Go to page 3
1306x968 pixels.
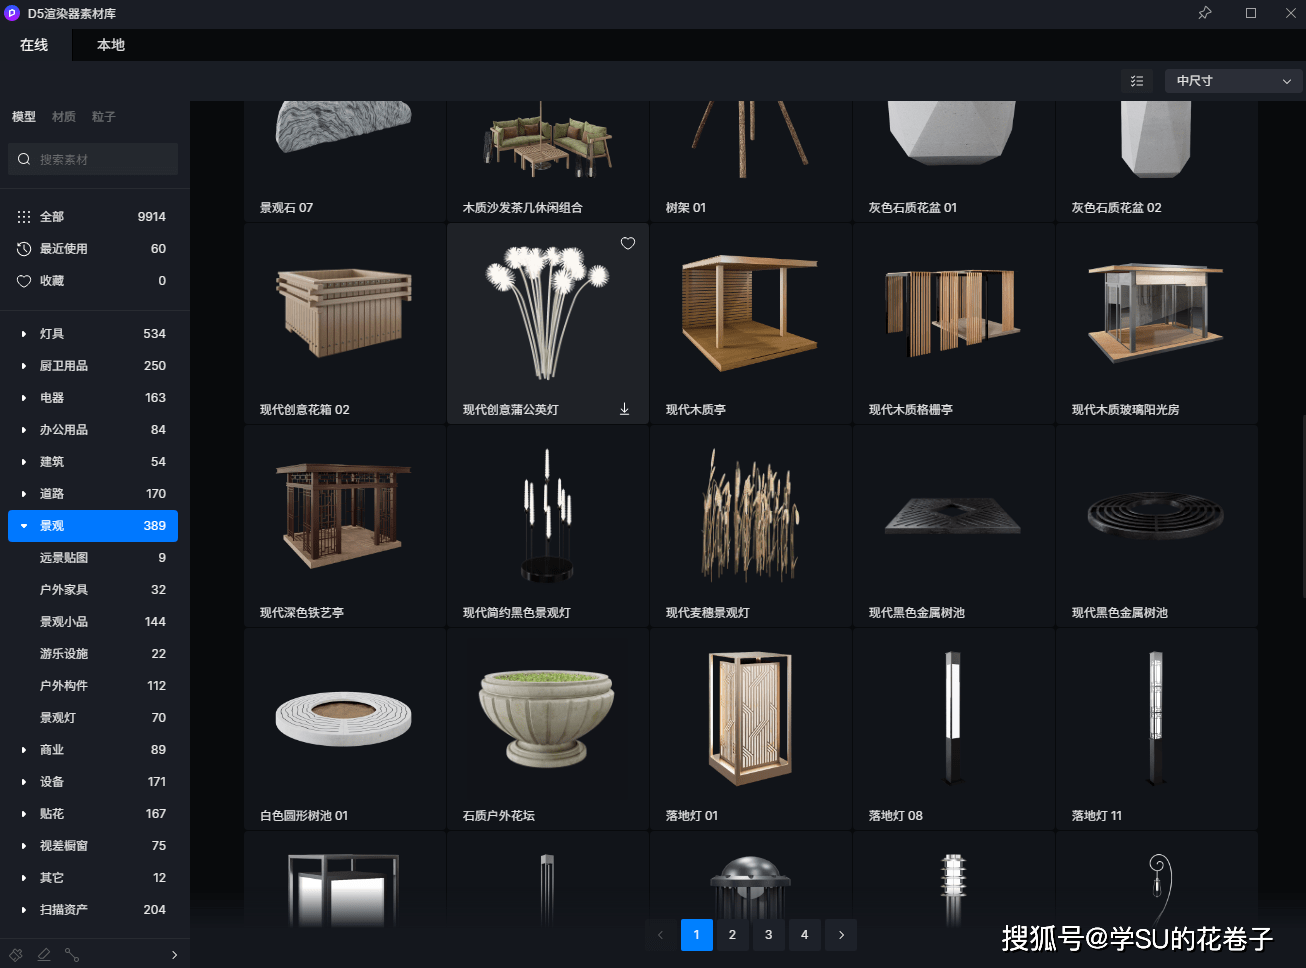point(769,935)
